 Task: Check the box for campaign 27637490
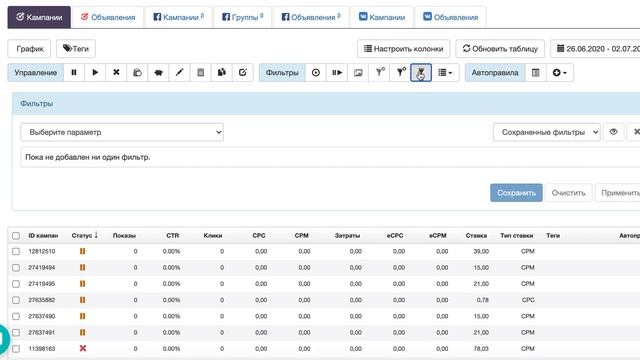16,316
